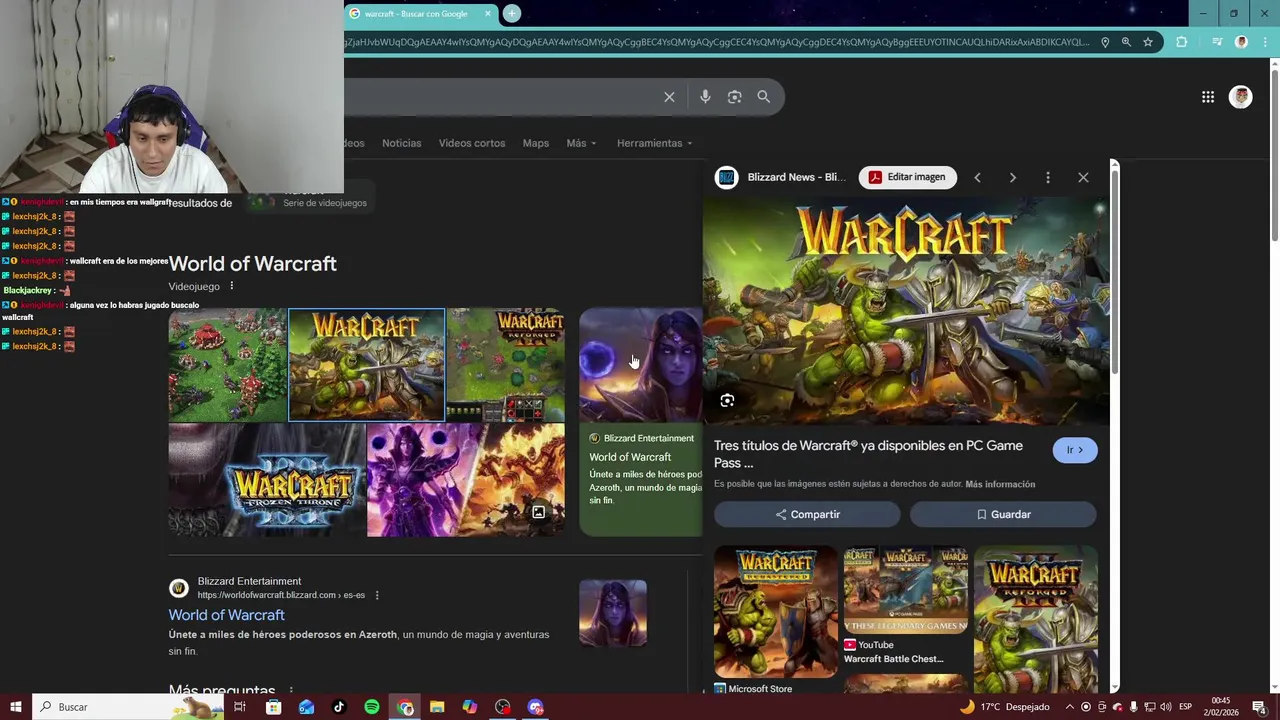1280x720 pixels.
Task: Open the Blizzard News source in the preview
Action: pyautogui.click(x=781, y=177)
